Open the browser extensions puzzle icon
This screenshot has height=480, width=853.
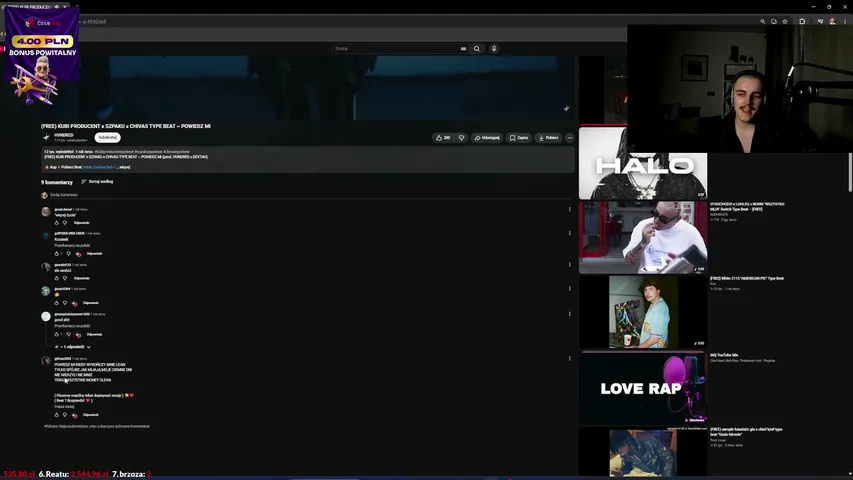point(802,21)
